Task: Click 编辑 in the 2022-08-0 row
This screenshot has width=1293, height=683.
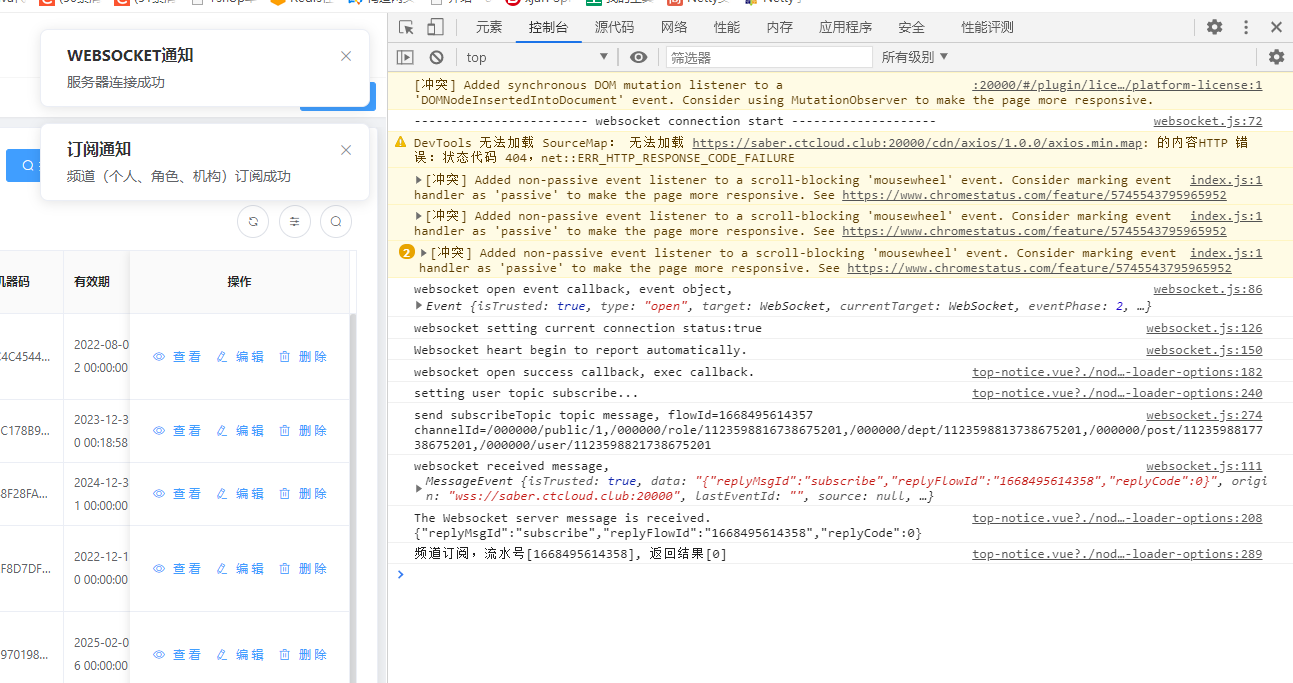Action: (x=240, y=357)
